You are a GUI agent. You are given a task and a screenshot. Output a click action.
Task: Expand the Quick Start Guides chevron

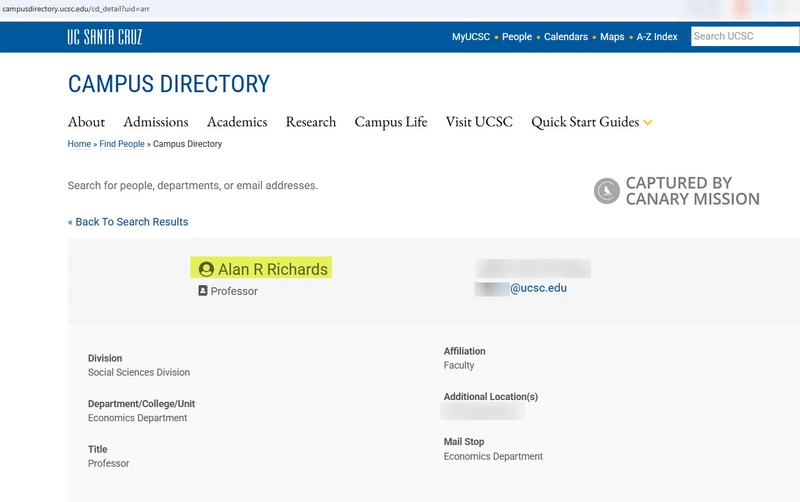click(647, 122)
